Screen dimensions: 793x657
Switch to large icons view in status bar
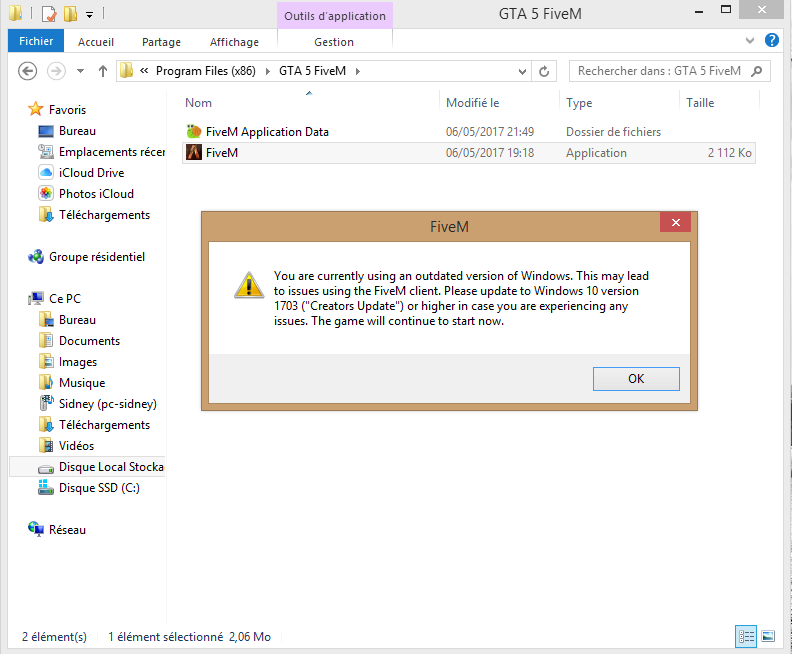pos(768,636)
